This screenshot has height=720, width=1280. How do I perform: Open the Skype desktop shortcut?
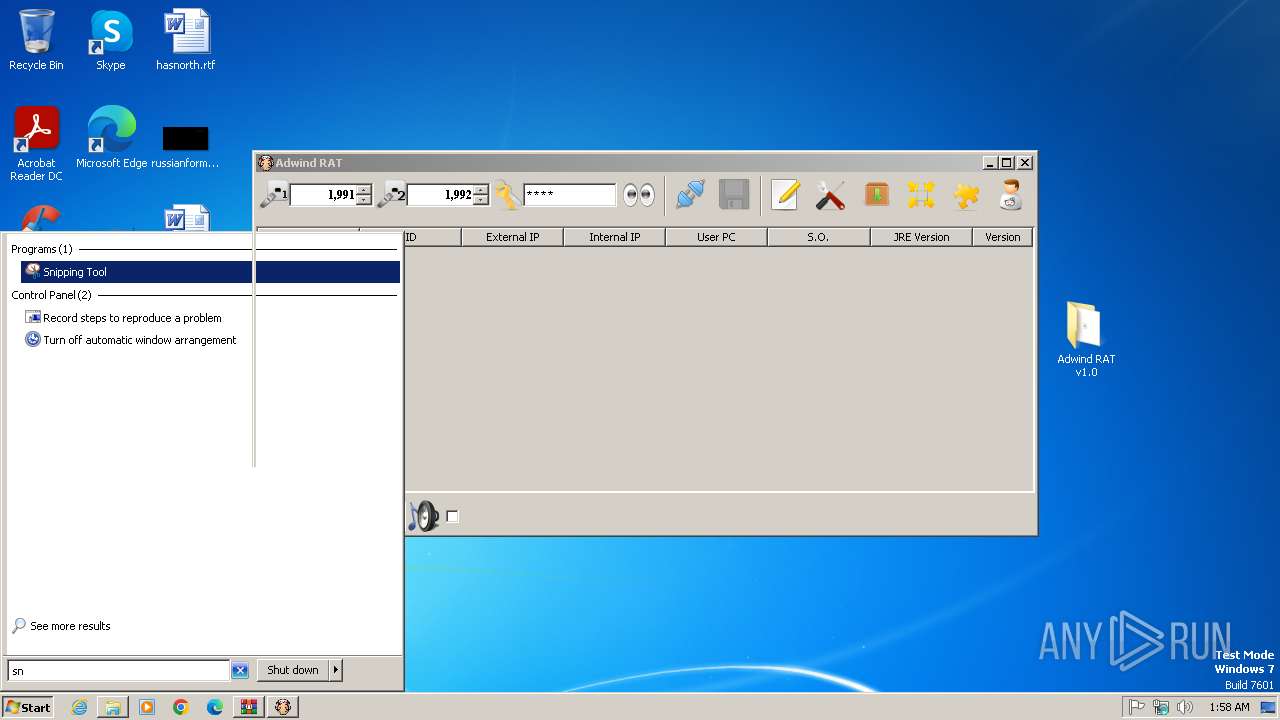[x=110, y=40]
